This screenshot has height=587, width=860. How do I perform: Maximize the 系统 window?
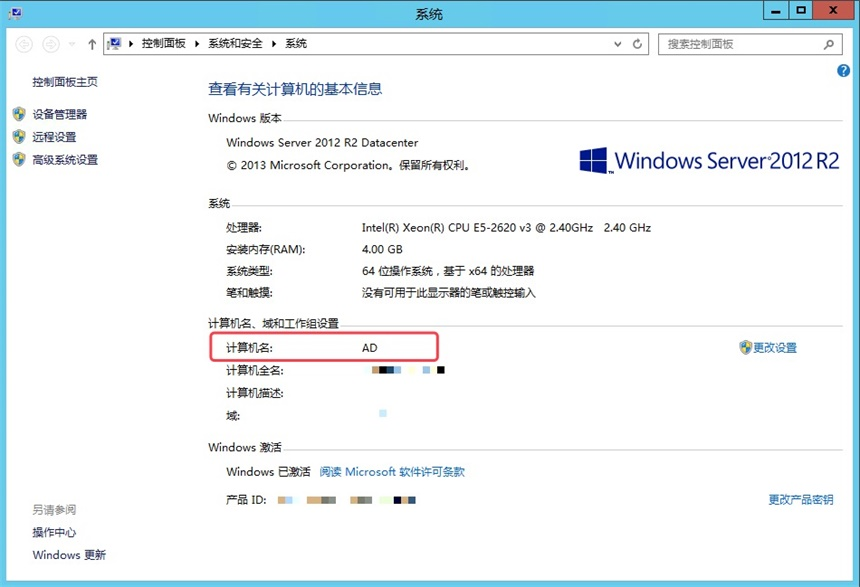pos(801,11)
